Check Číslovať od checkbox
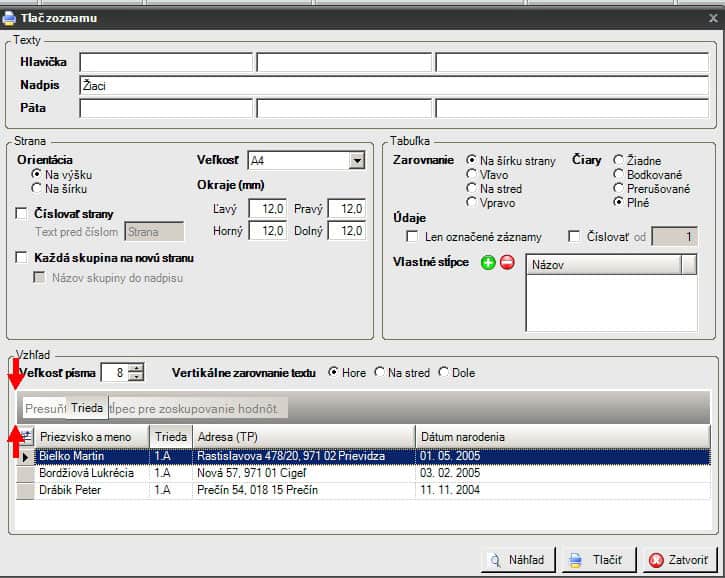The image size is (725, 578). coord(574,236)
